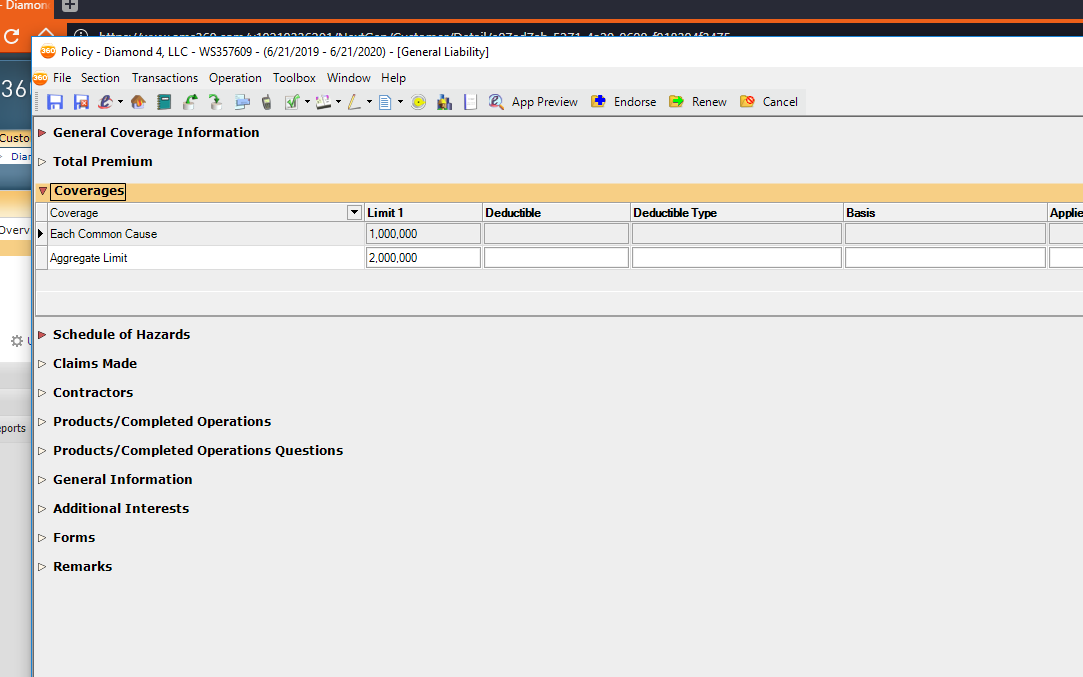1083x677 pixels.
Task: Open the Transactions menu
Action: point(165,78)
